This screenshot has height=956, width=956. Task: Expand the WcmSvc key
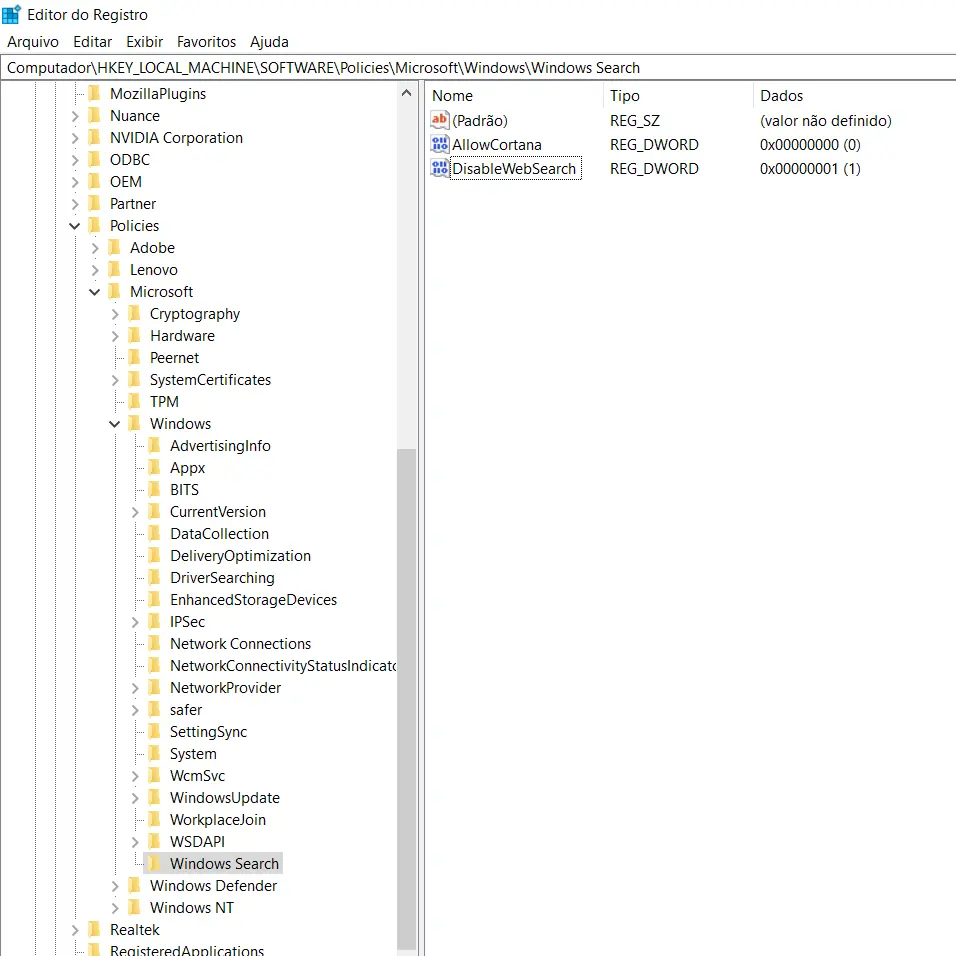[x=135, y=776]
